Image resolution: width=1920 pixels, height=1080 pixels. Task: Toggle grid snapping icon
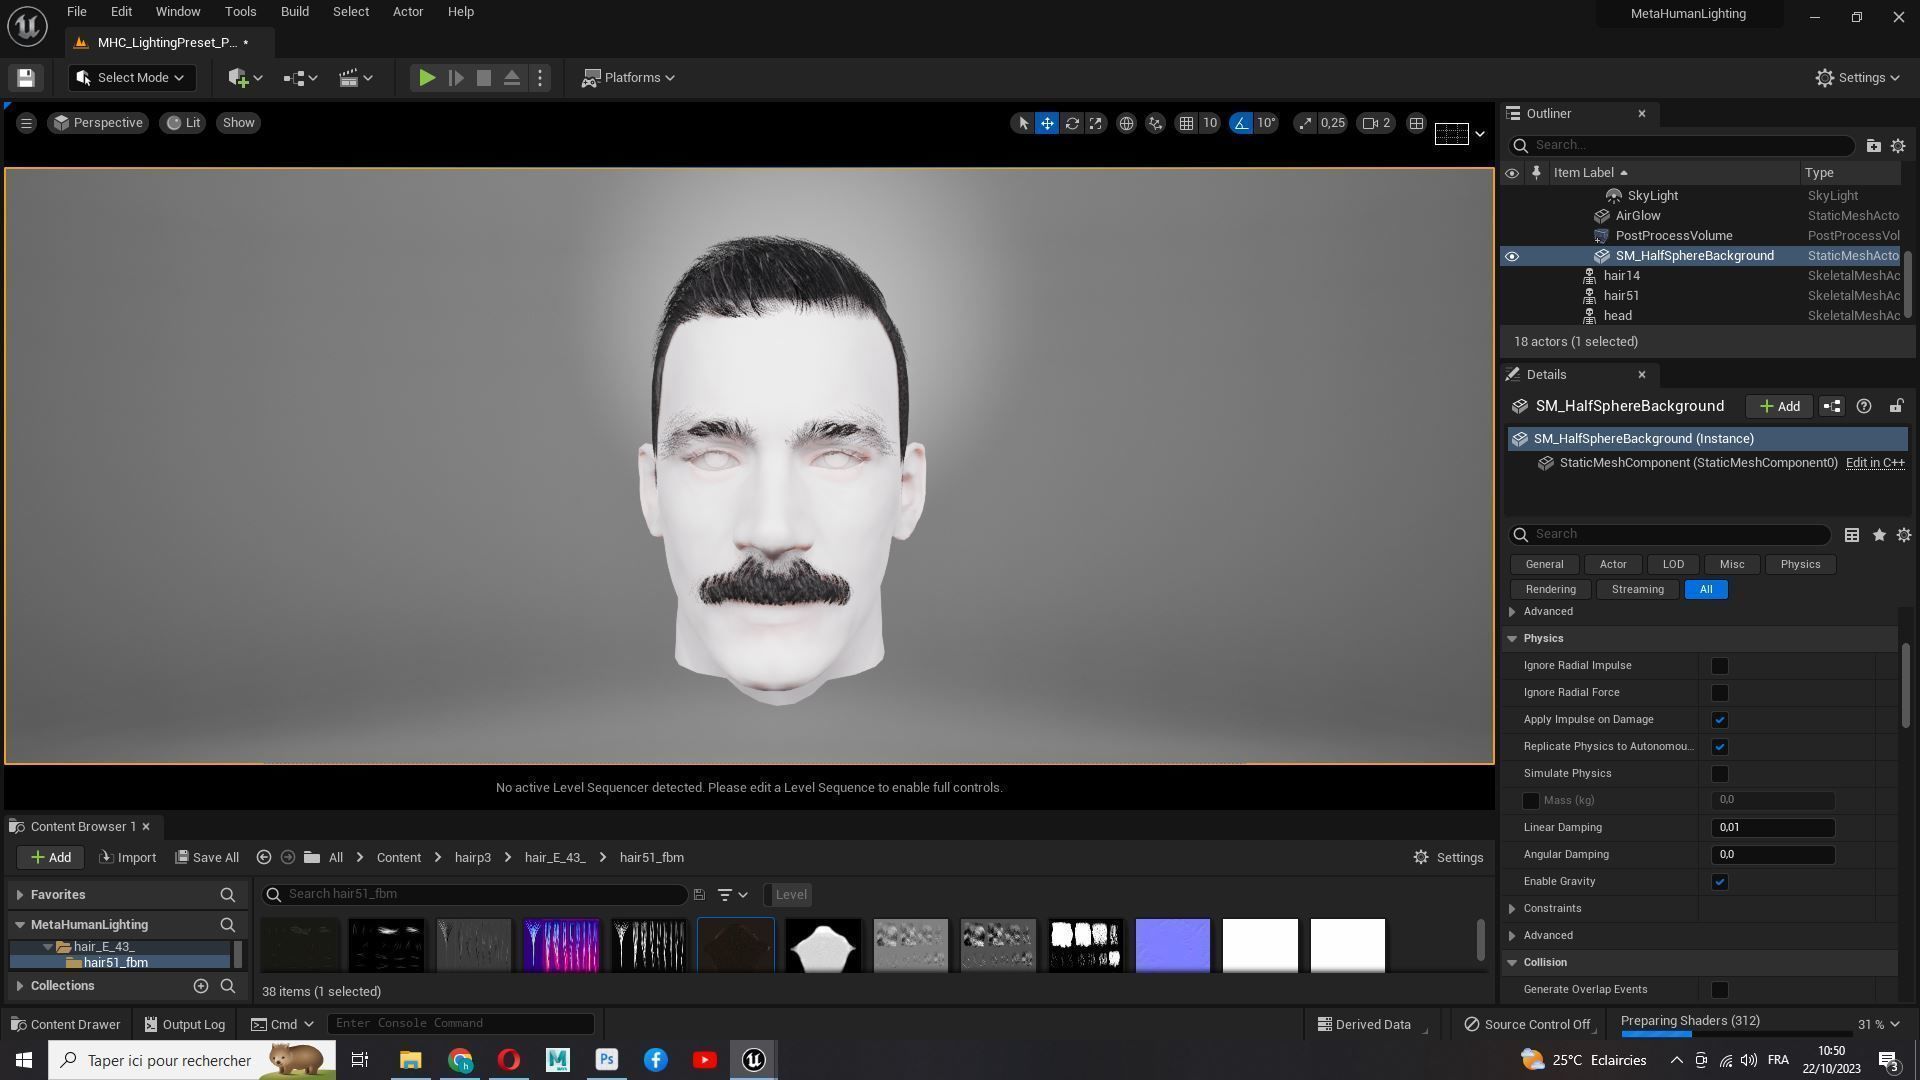click(1186, 123)
